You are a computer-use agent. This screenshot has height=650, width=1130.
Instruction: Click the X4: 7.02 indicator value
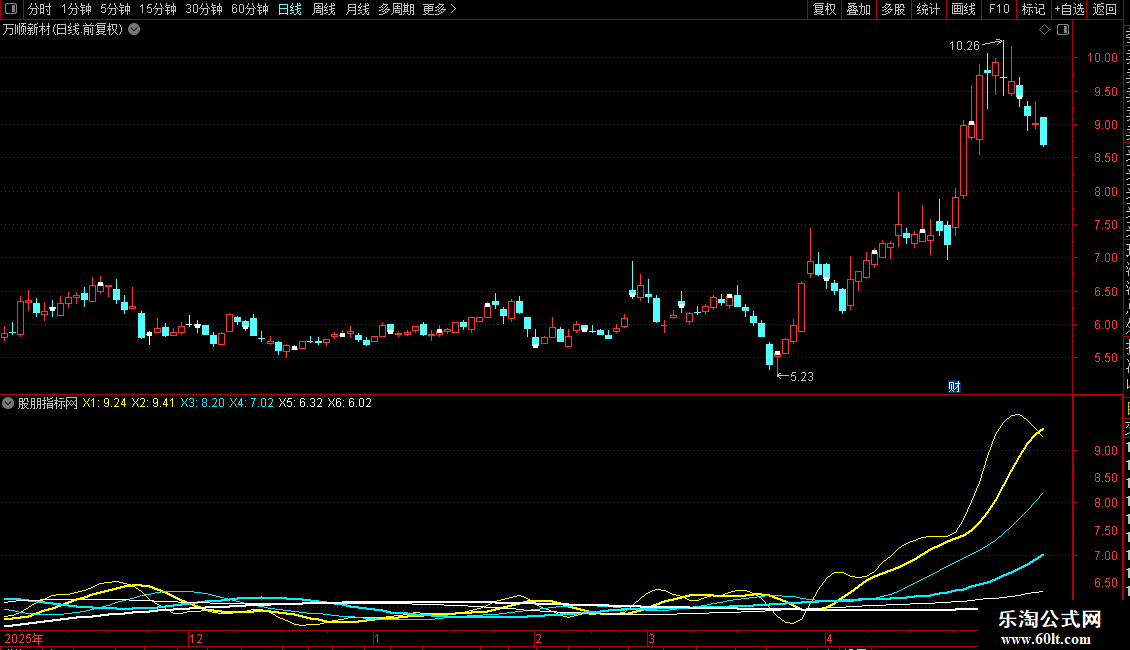[x=252, y=404]
